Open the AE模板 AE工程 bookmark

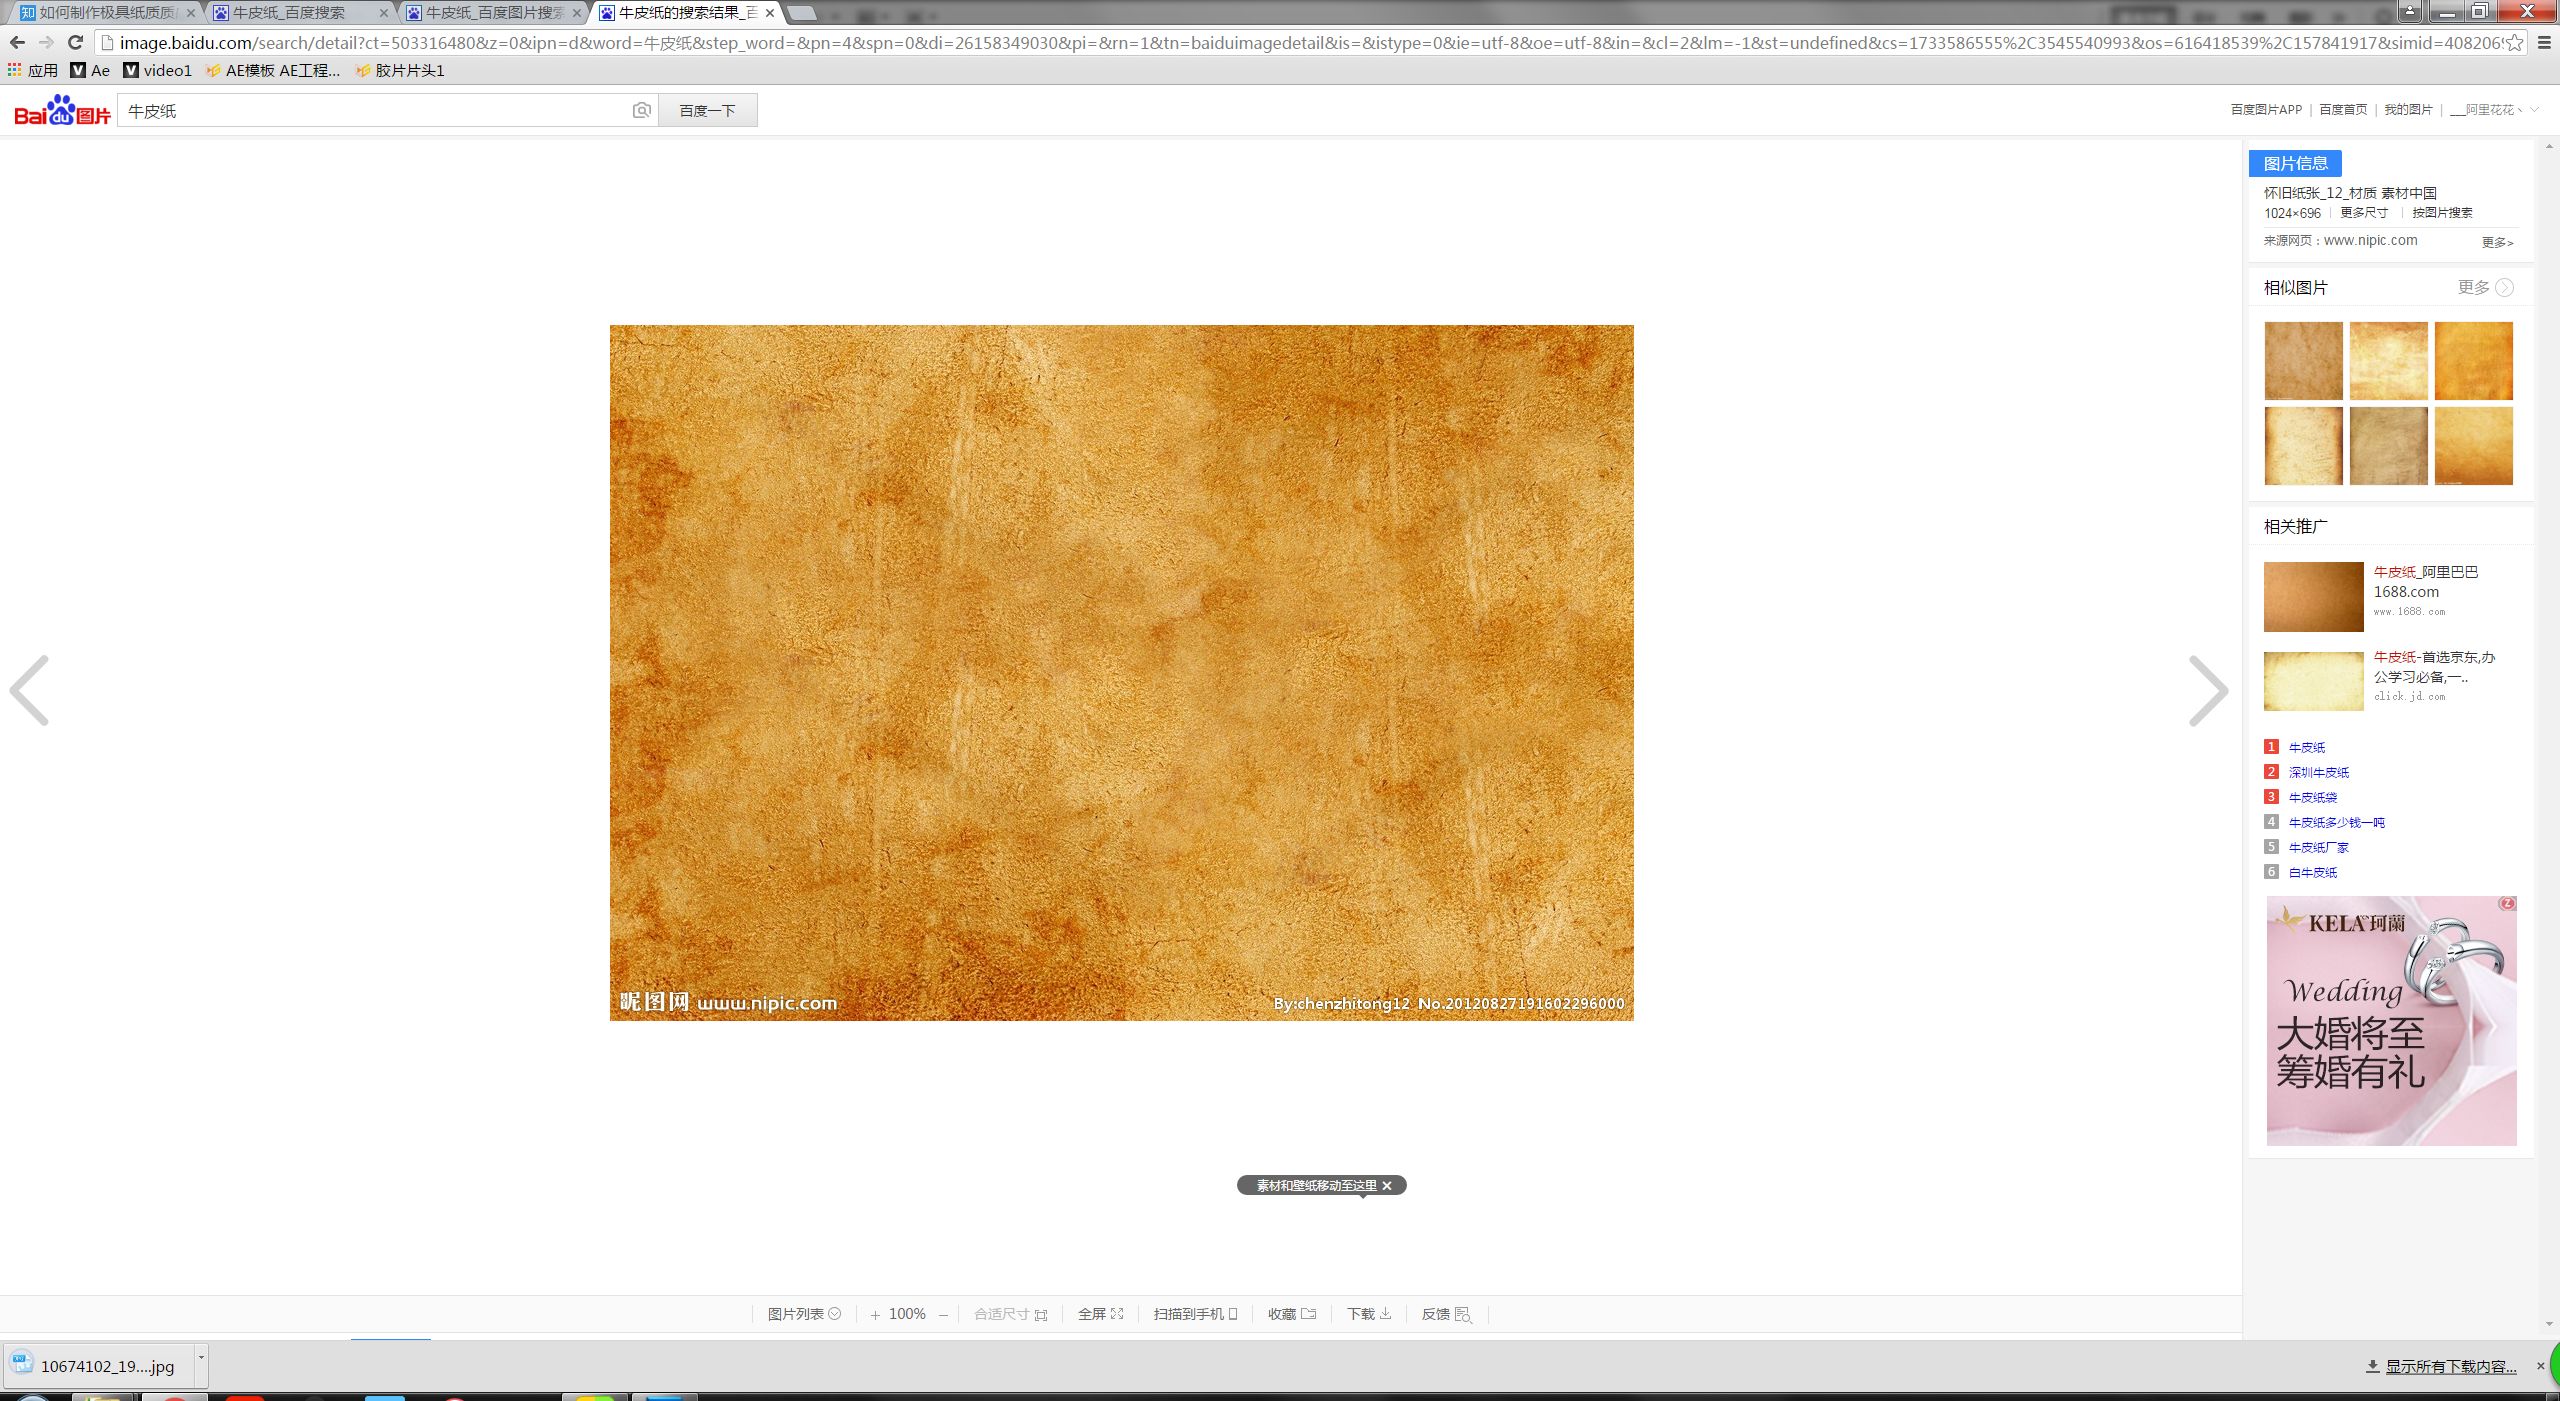coord(272,70)
